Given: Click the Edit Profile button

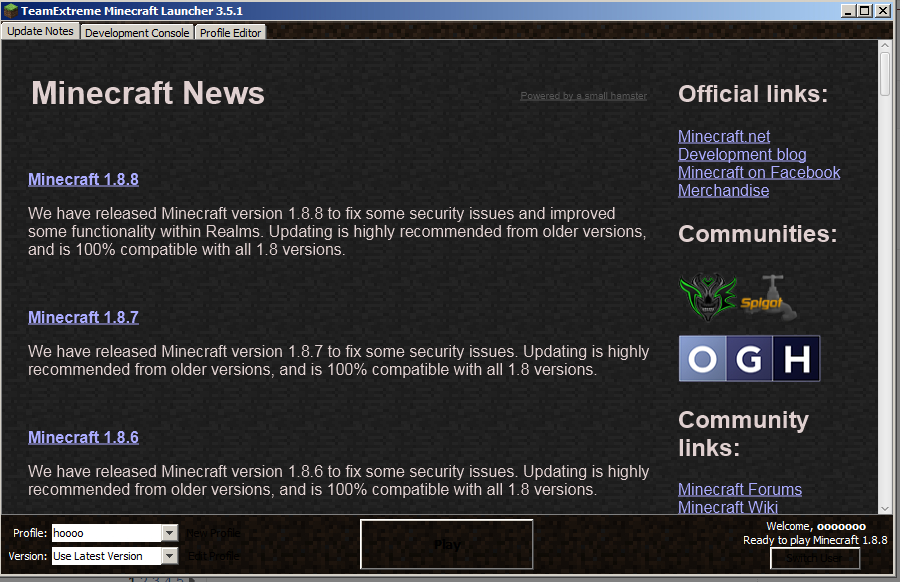Looking at the screenshot, I should point(213,556).
